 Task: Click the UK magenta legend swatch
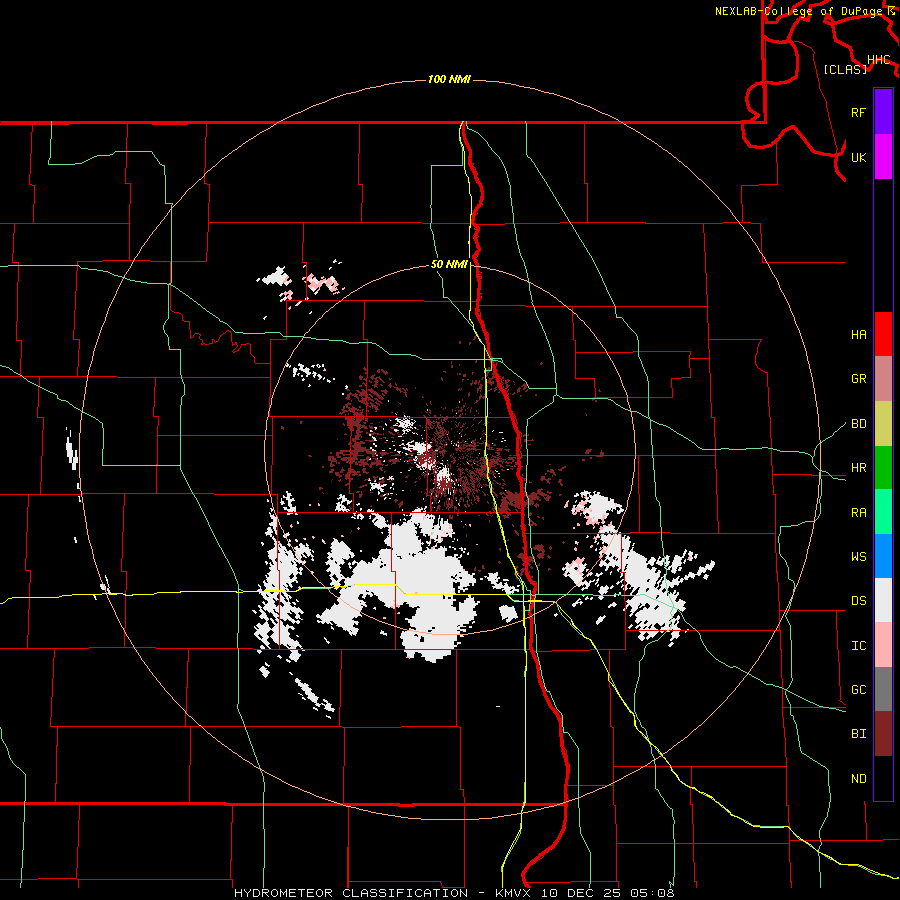[x=883, y=157]
